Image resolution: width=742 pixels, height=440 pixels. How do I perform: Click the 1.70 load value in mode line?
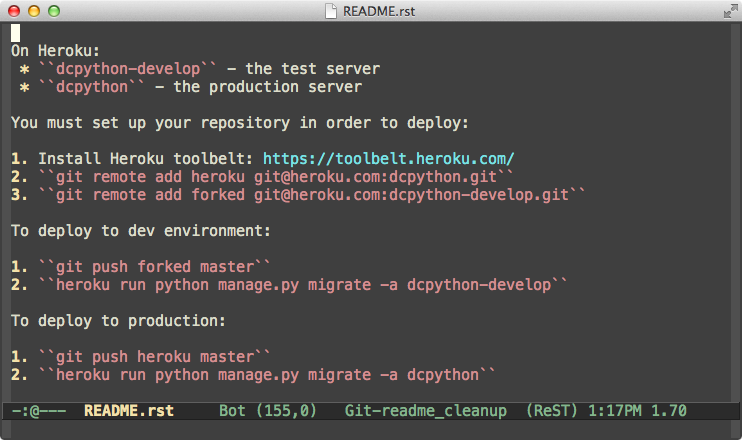[669, 411]
